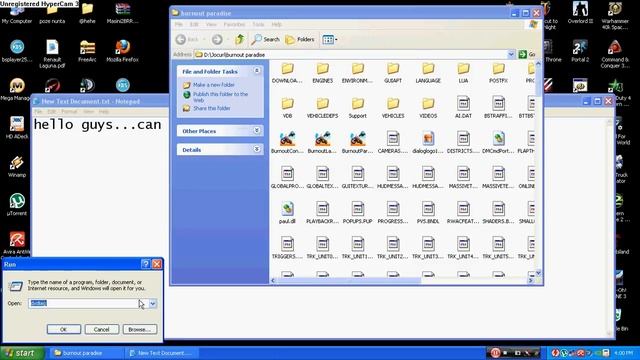Open Explorer File menu
This screenshot has width=640, height=360.
click(x=179, y=24)
